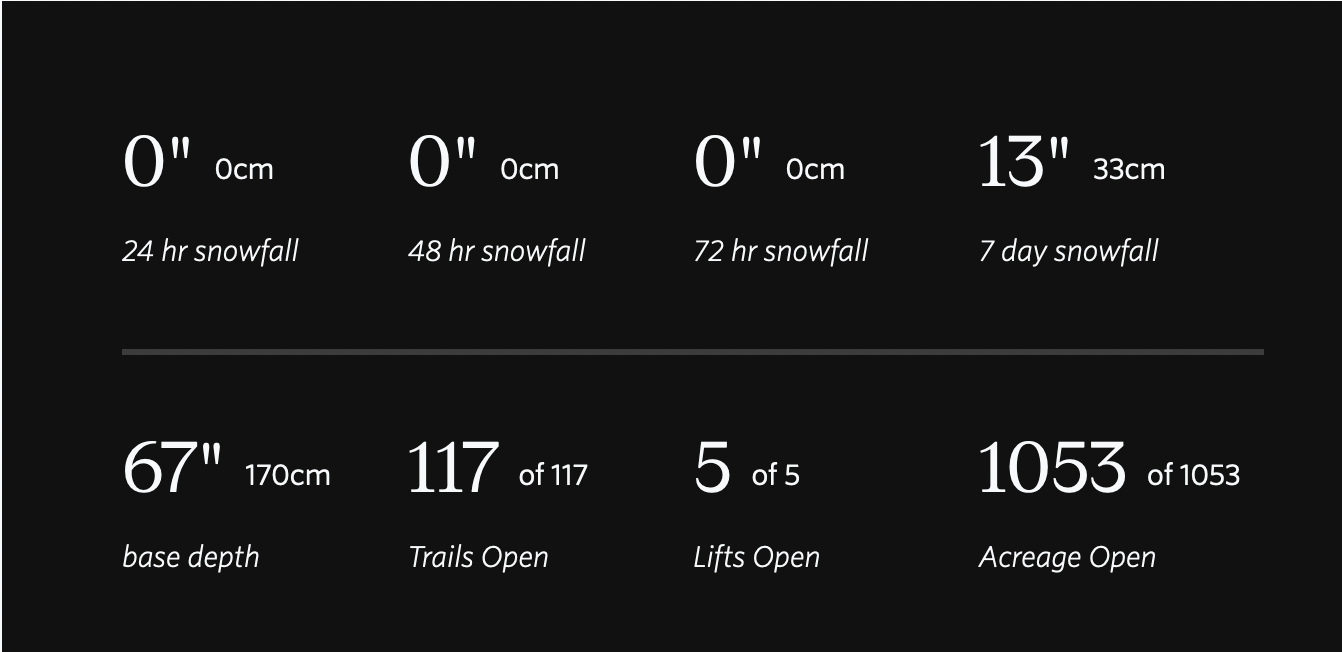Image resolution: width=1342 pixels, height=652 pixels.
Task: Select the 170cm base depth value
Action: (288, 475)
